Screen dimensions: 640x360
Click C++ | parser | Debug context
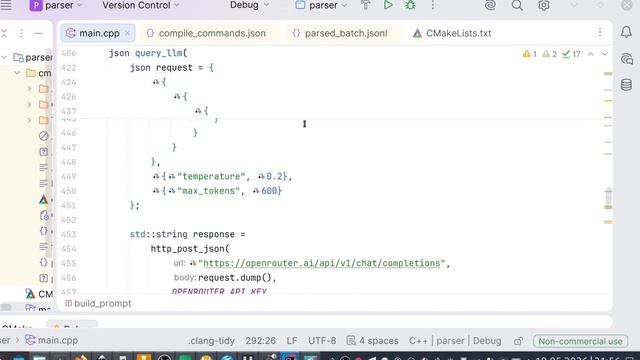click(x=455, y=340)
